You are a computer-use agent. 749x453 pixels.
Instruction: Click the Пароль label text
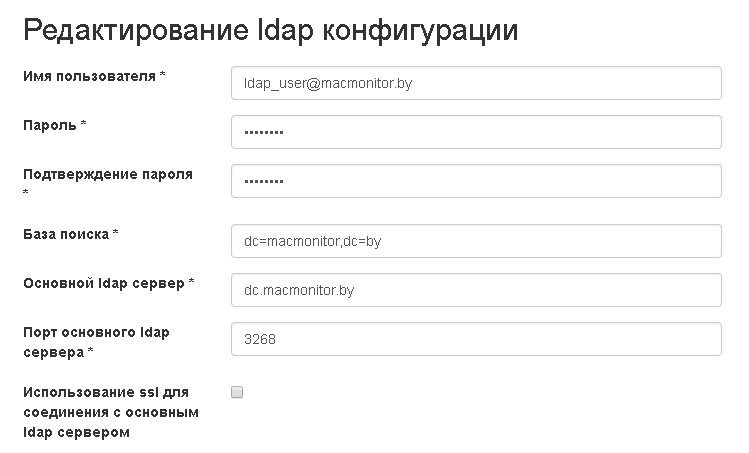[x=49, y=125]
